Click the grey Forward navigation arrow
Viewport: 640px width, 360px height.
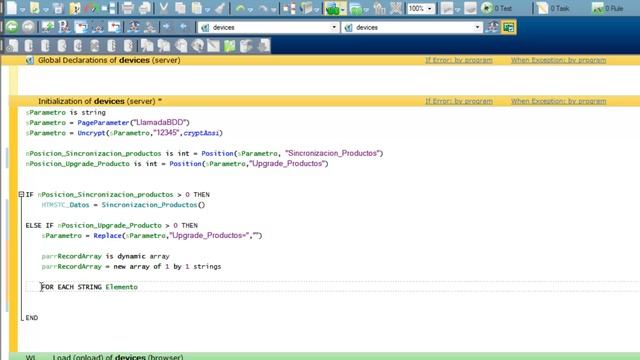(x=28, y=27)
